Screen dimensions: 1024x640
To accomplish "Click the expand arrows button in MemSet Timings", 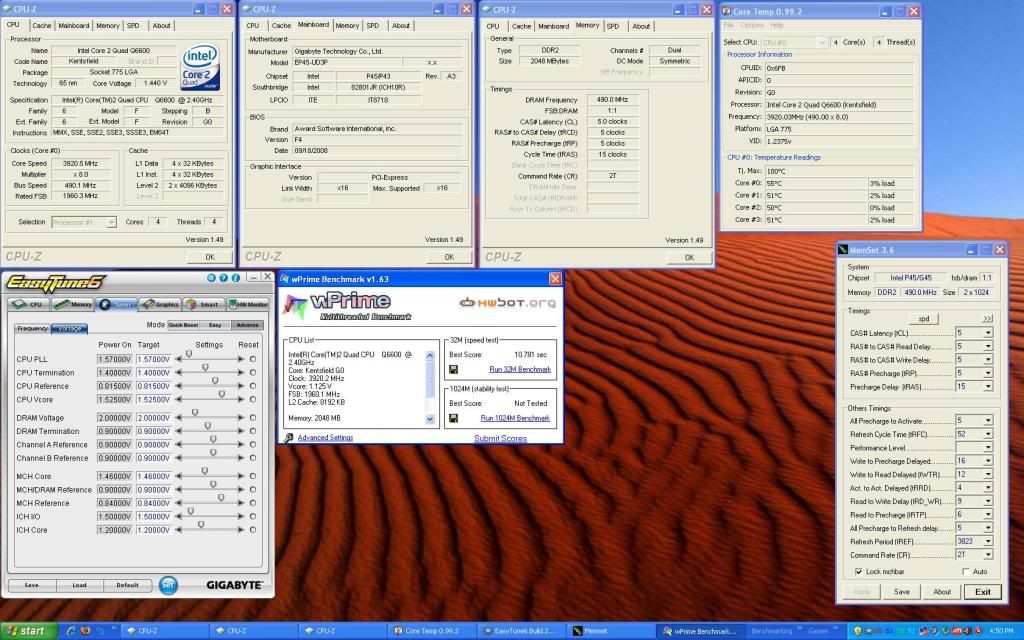I will [987, 319].
